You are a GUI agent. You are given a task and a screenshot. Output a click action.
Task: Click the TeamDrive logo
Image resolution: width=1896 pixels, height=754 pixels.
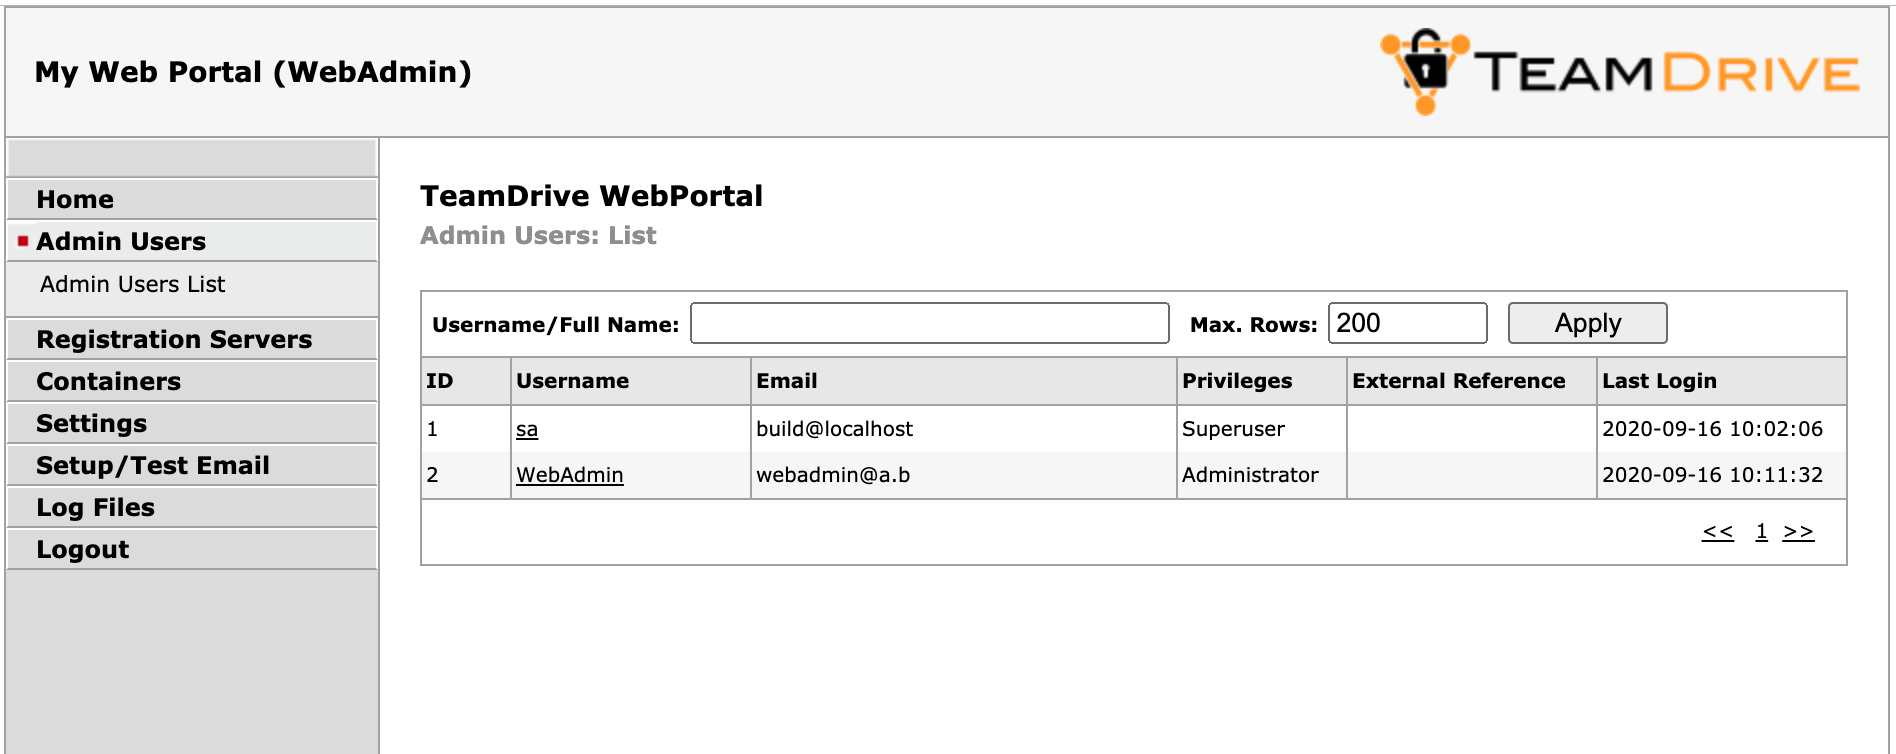(1620, 70)
